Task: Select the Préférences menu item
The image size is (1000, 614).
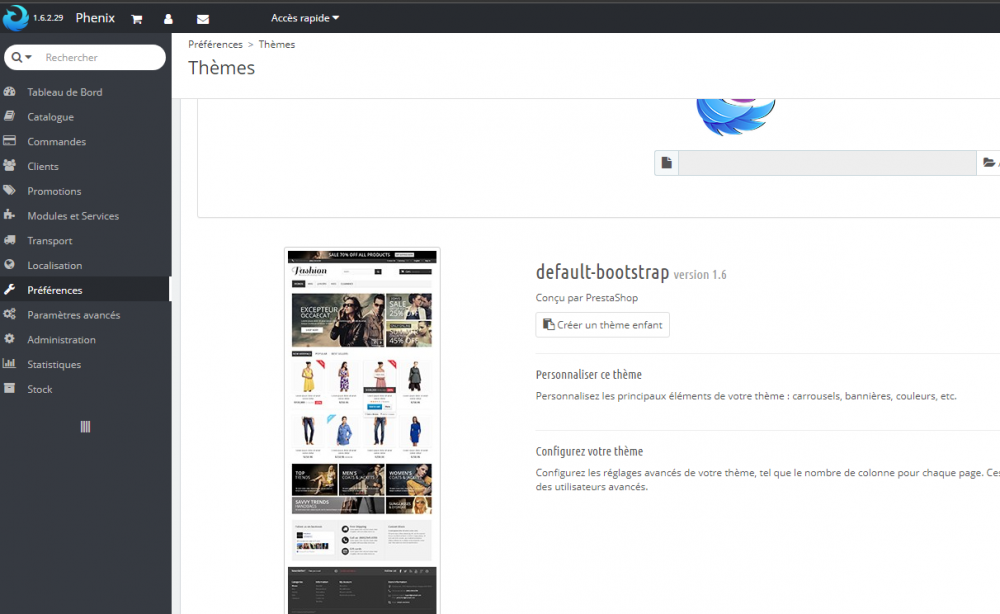Action: [85, 290]
